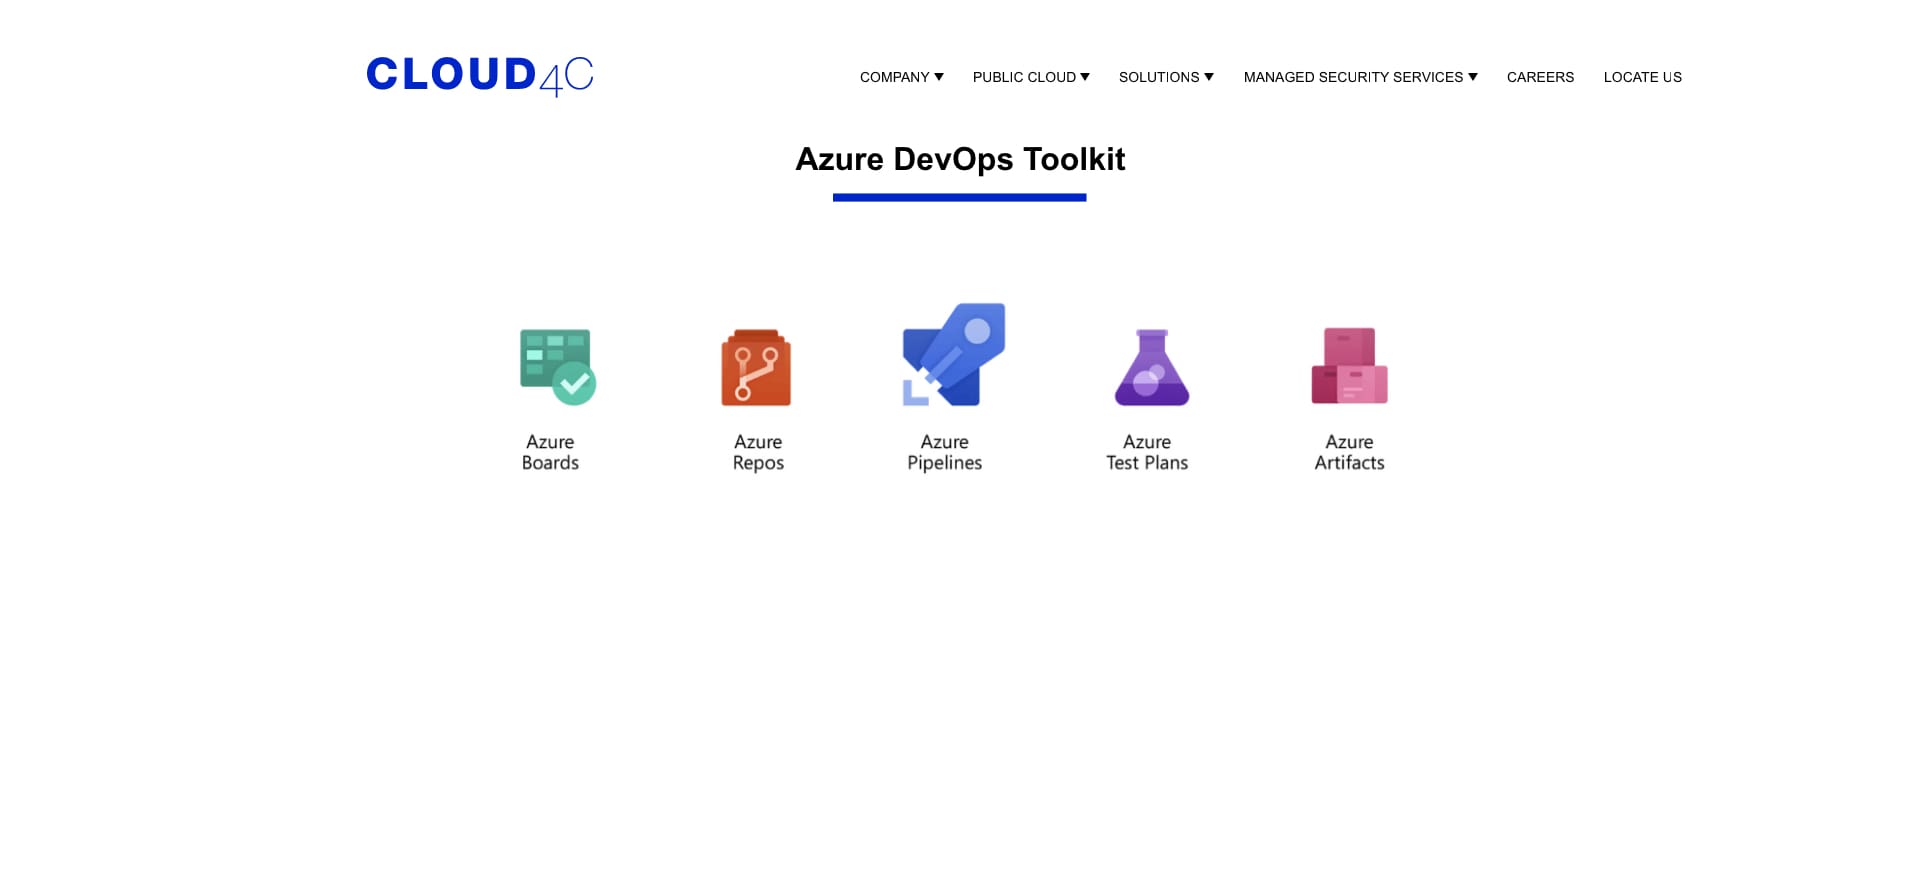Click the 'Azure Test Plans' label text
Viewport: 1920px width, 880px height.
[1147, 452]
